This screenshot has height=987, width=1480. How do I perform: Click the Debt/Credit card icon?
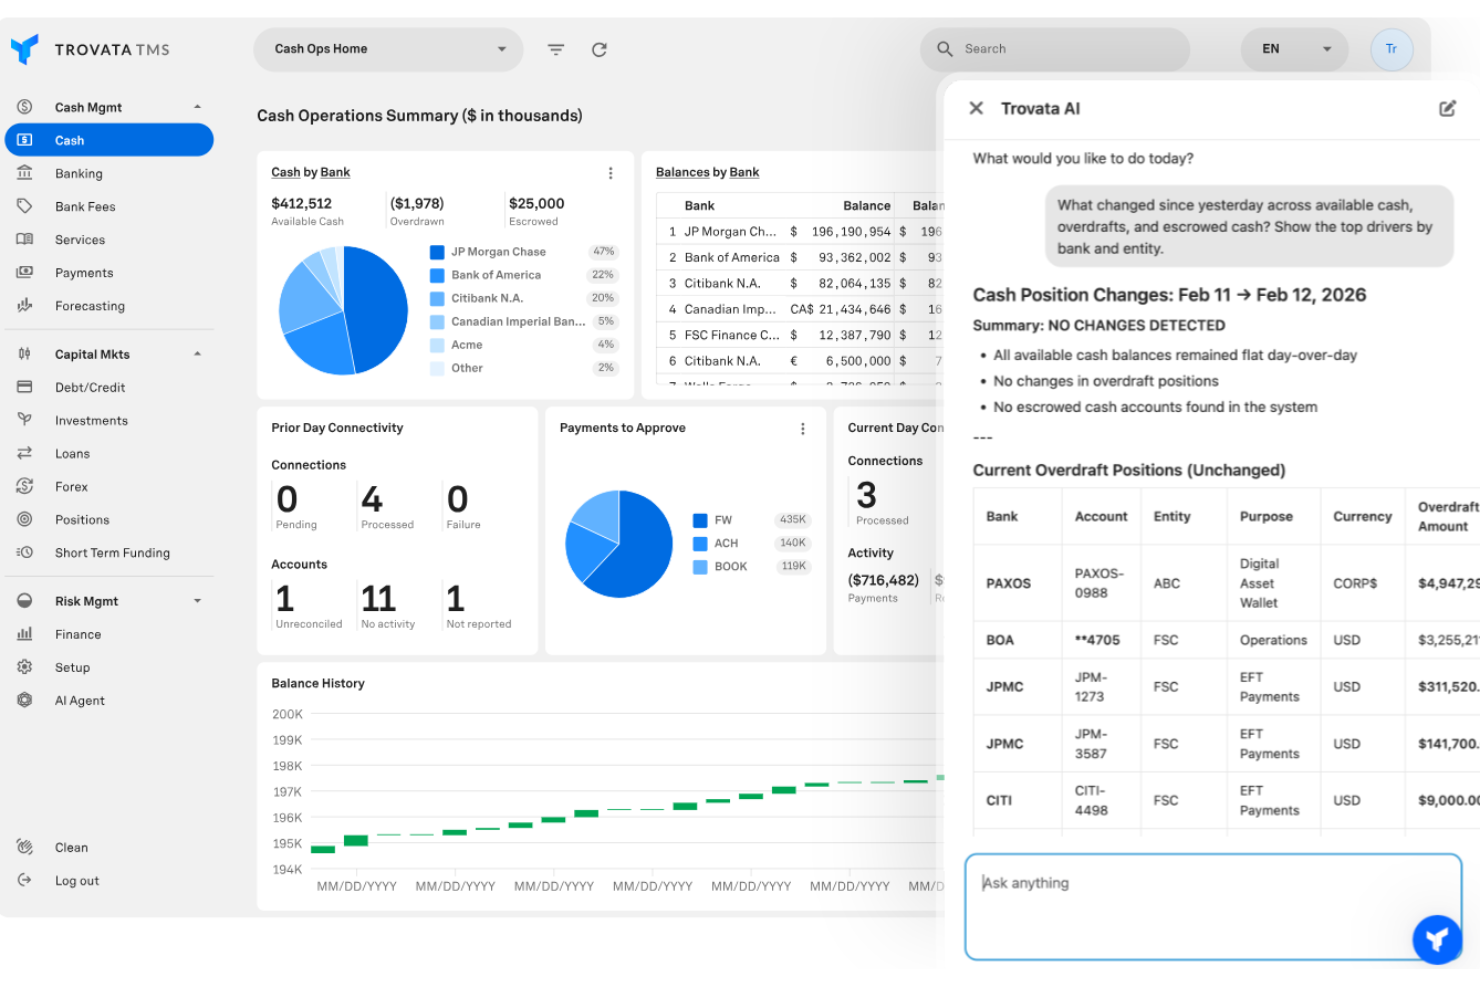(25, 387)
